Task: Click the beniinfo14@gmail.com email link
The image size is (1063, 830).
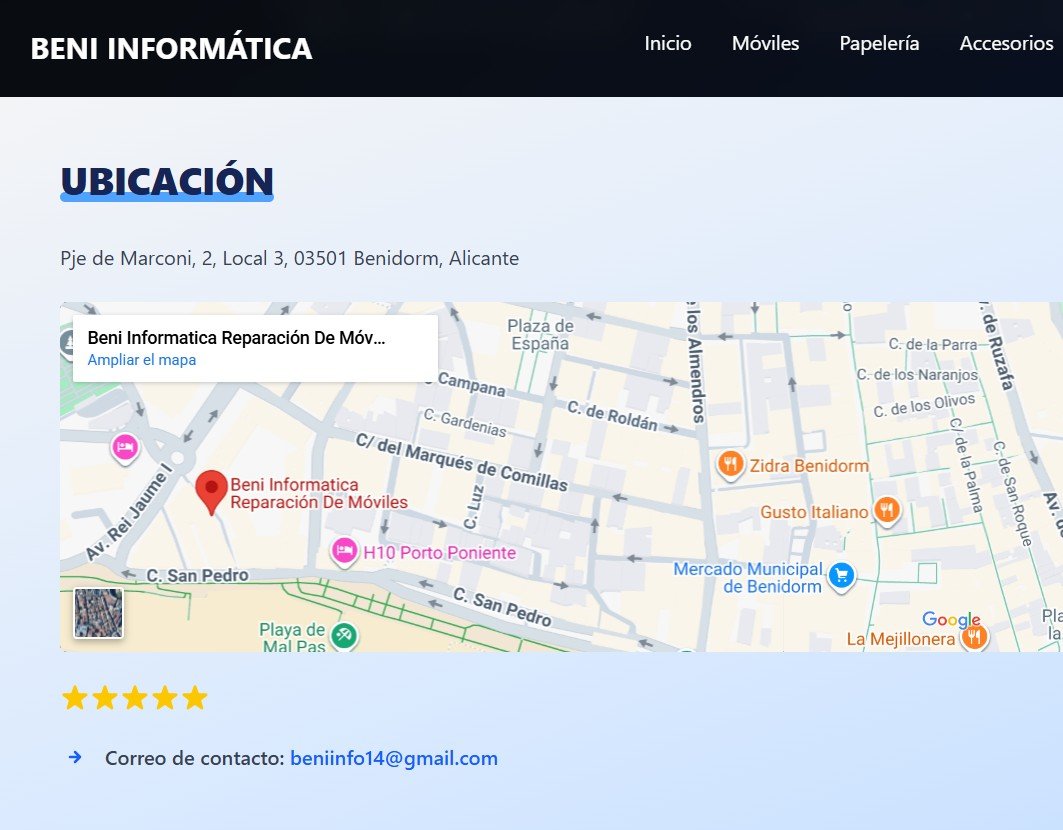Action: (393, 758)
